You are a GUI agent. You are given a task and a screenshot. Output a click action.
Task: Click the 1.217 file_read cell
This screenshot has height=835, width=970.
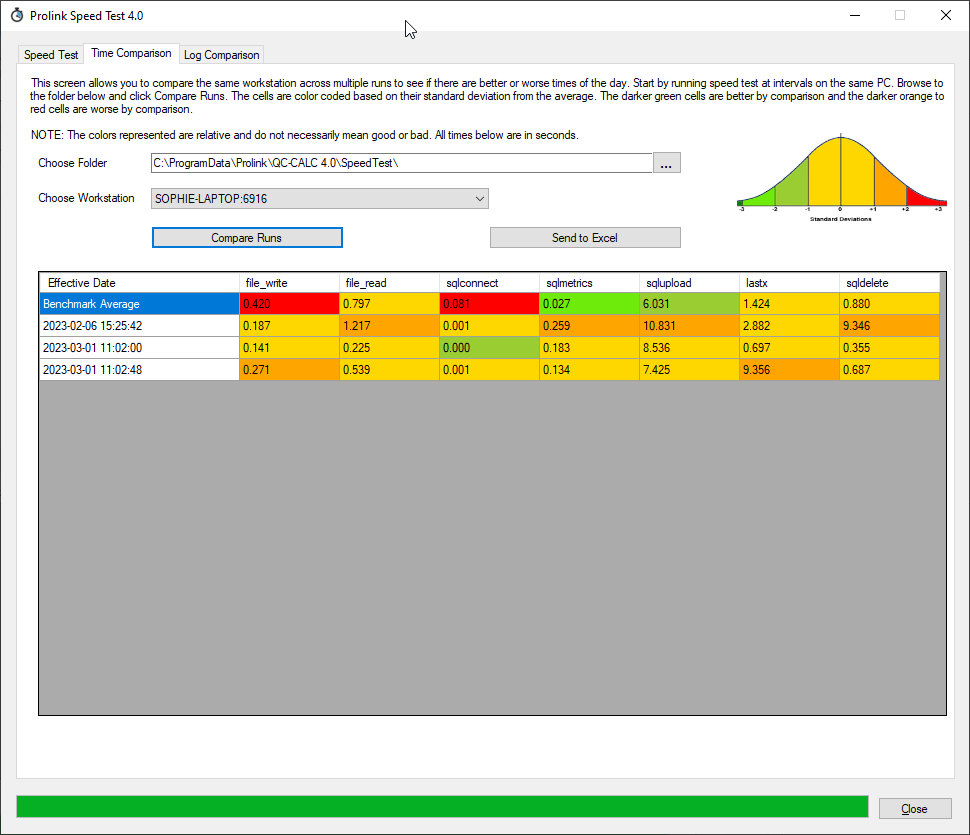(x=390, y=326)
